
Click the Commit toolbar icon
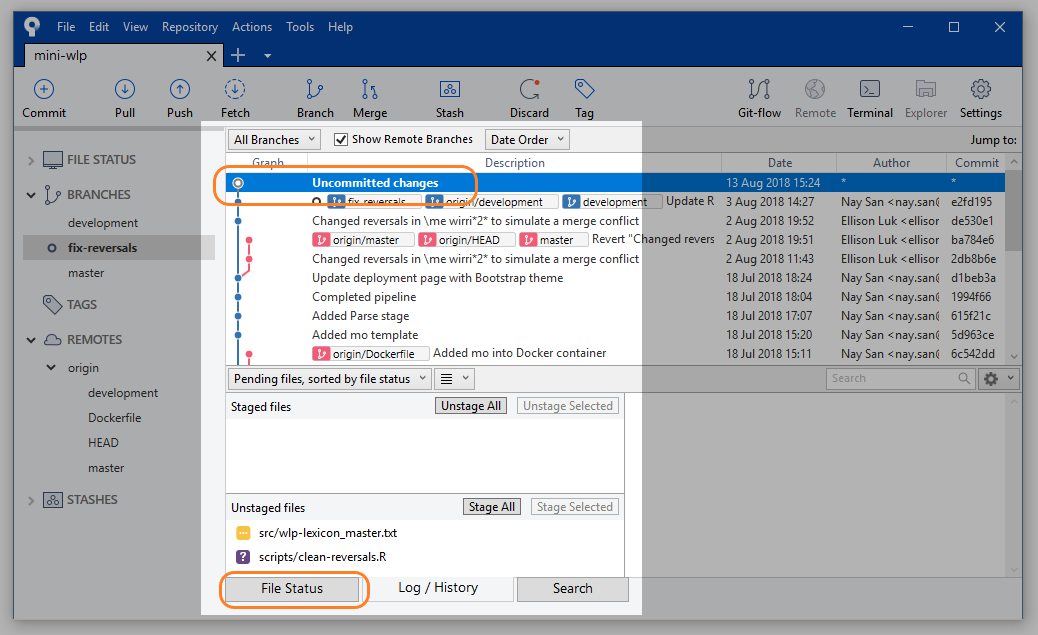pos(43,97)
